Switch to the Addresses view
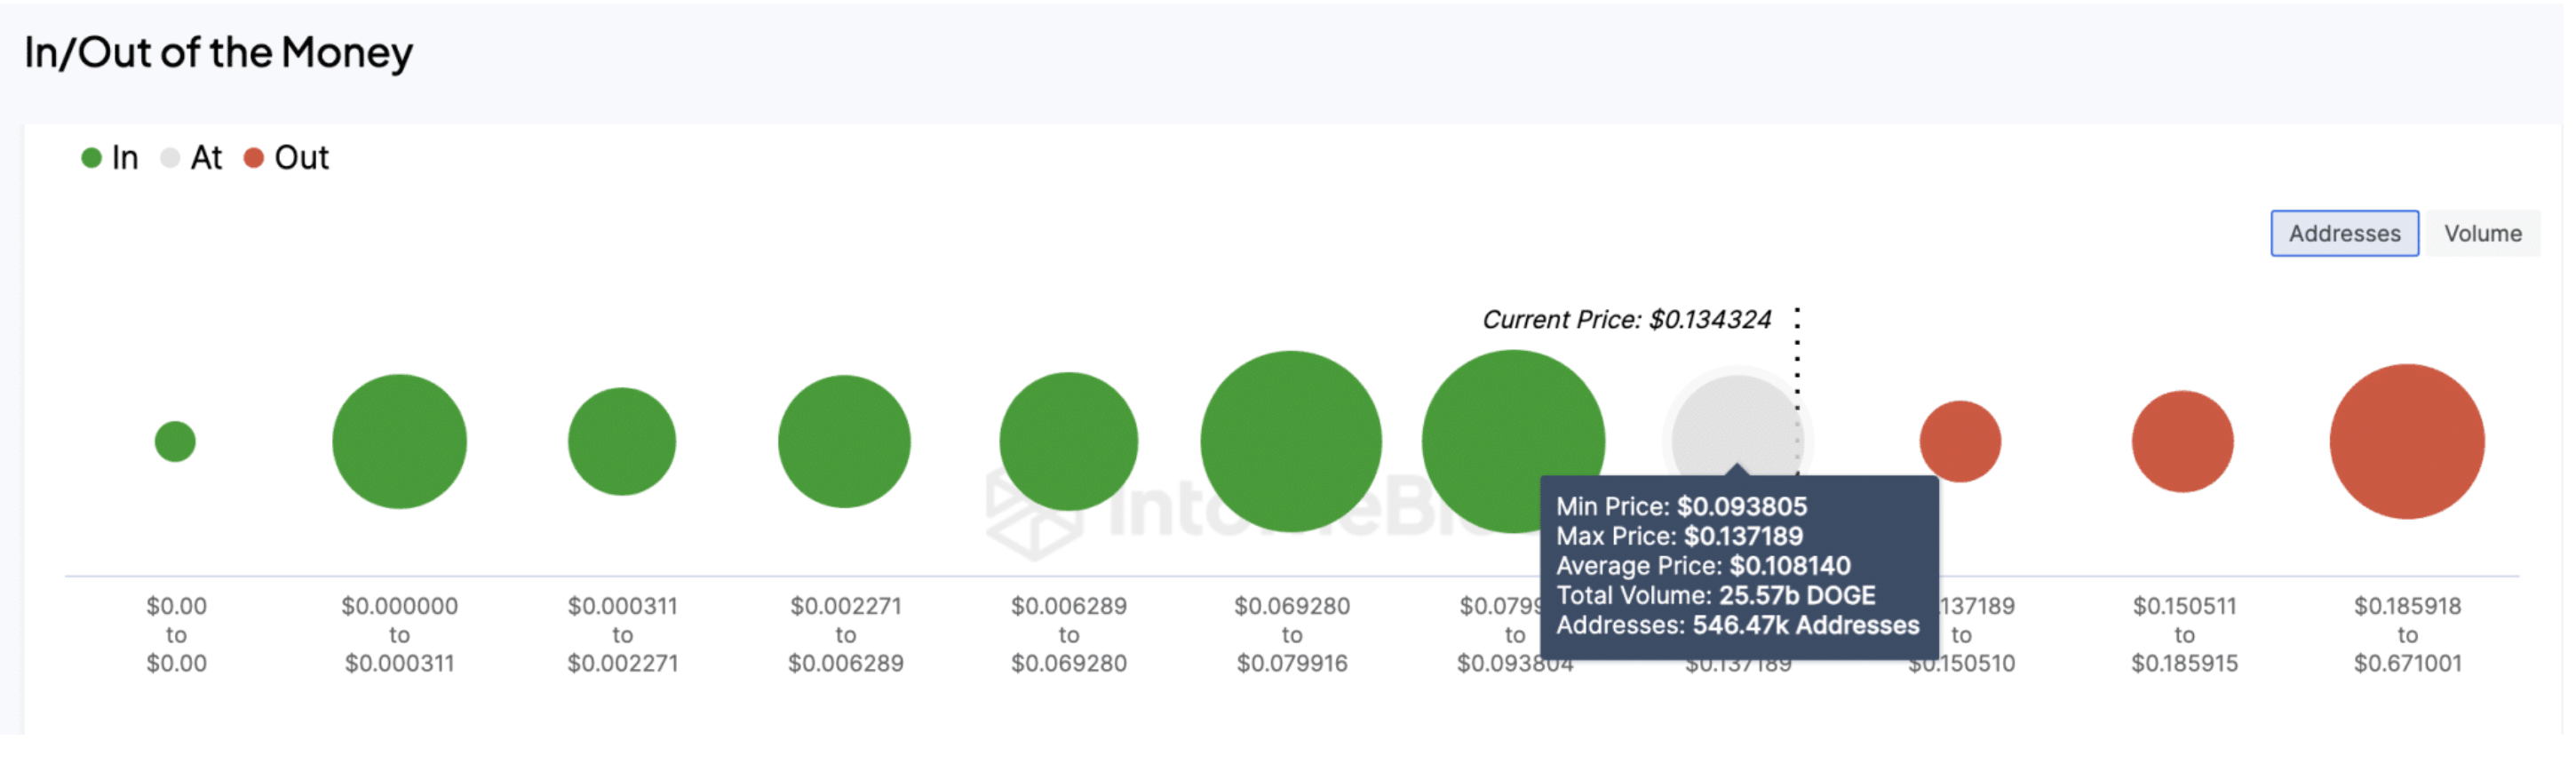Image resolution: width=2576 pixels, height=764 pixels. [2344, 233]
